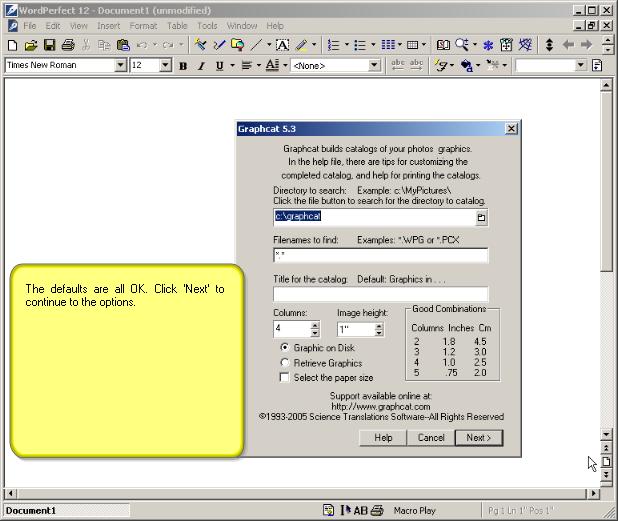Expand the bullets list dropdown arrow
618x521 pixels.
pos(373,45)
